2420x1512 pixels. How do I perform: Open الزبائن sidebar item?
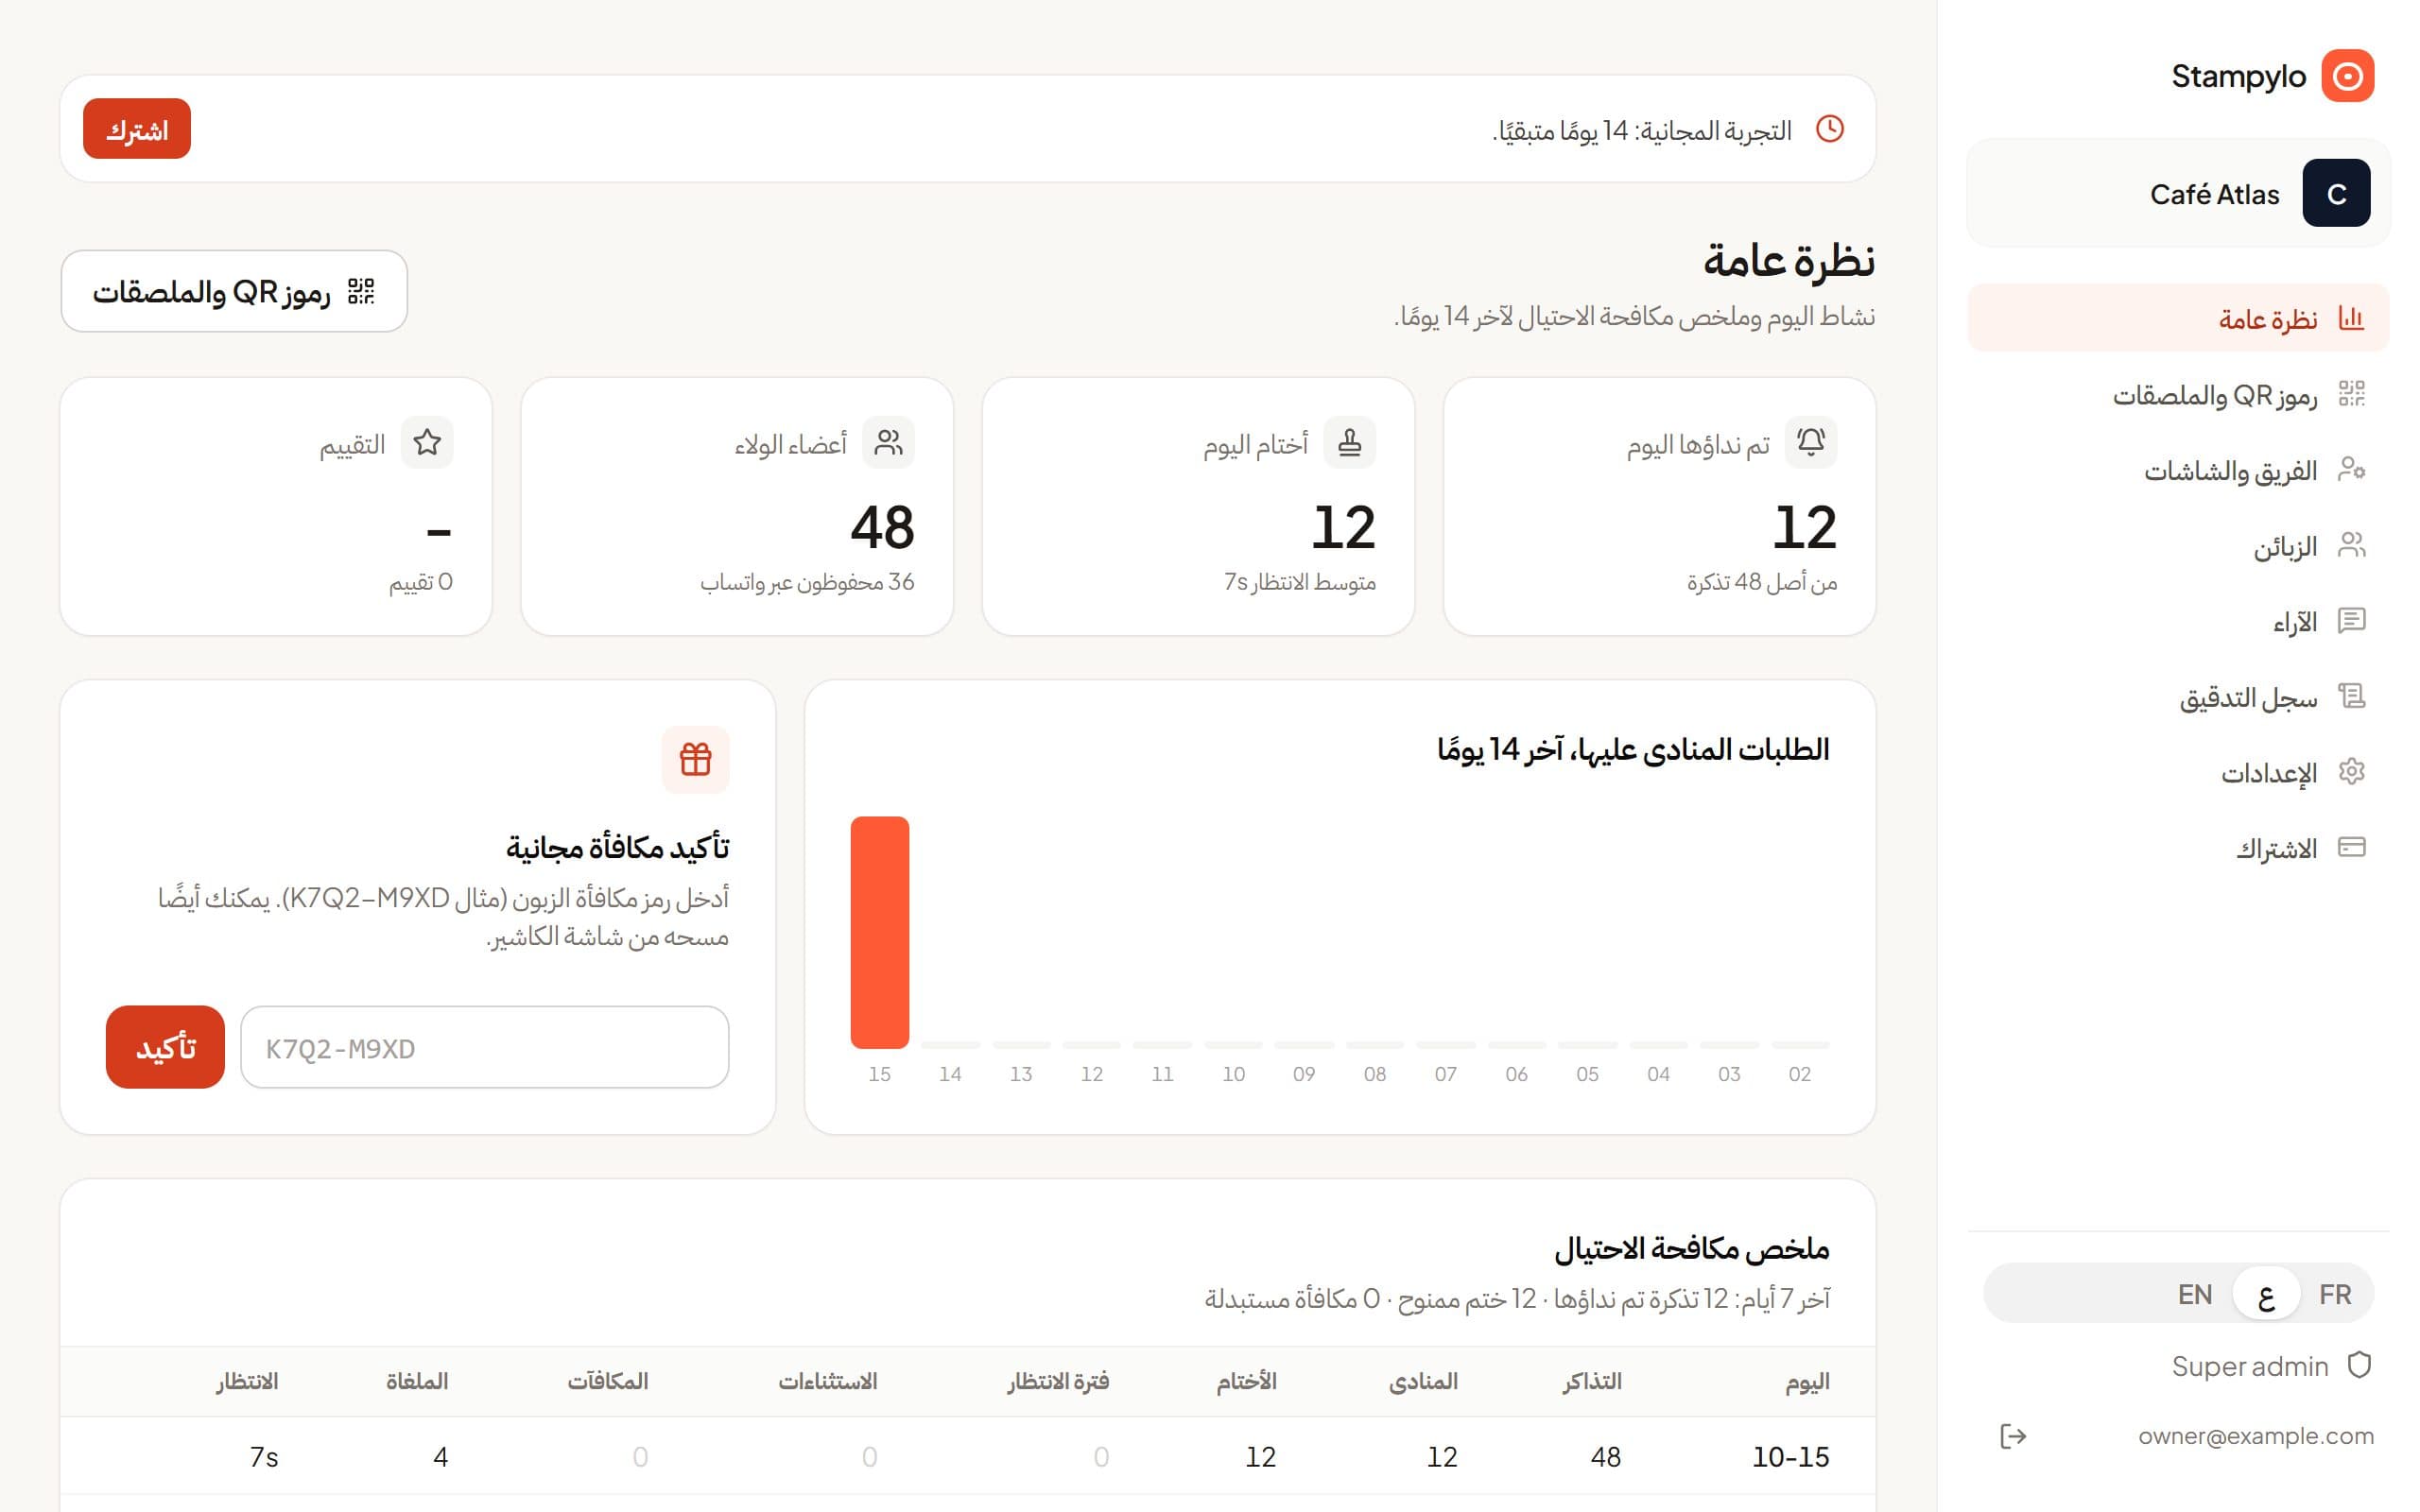pyautogui.click(x=2178, y=545)
